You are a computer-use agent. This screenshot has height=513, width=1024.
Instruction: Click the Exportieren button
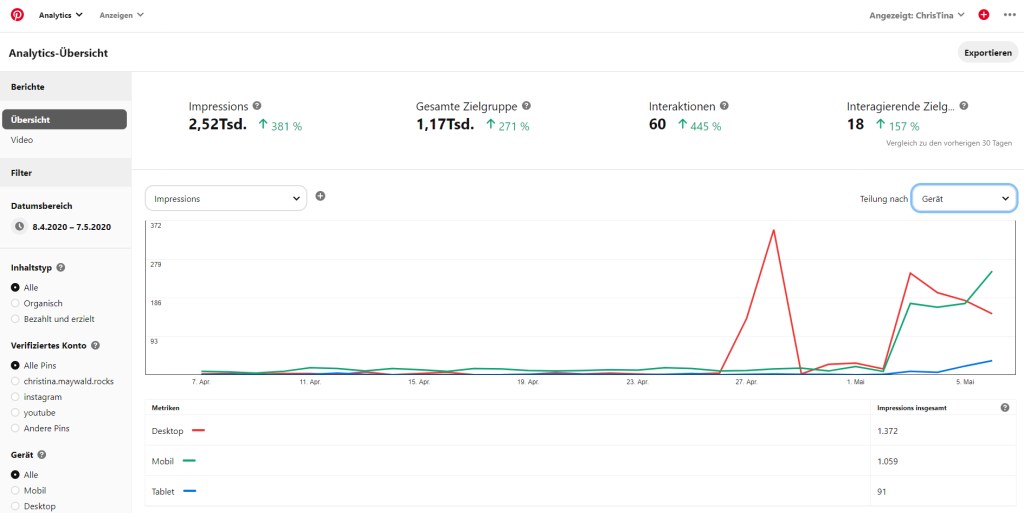987,53
